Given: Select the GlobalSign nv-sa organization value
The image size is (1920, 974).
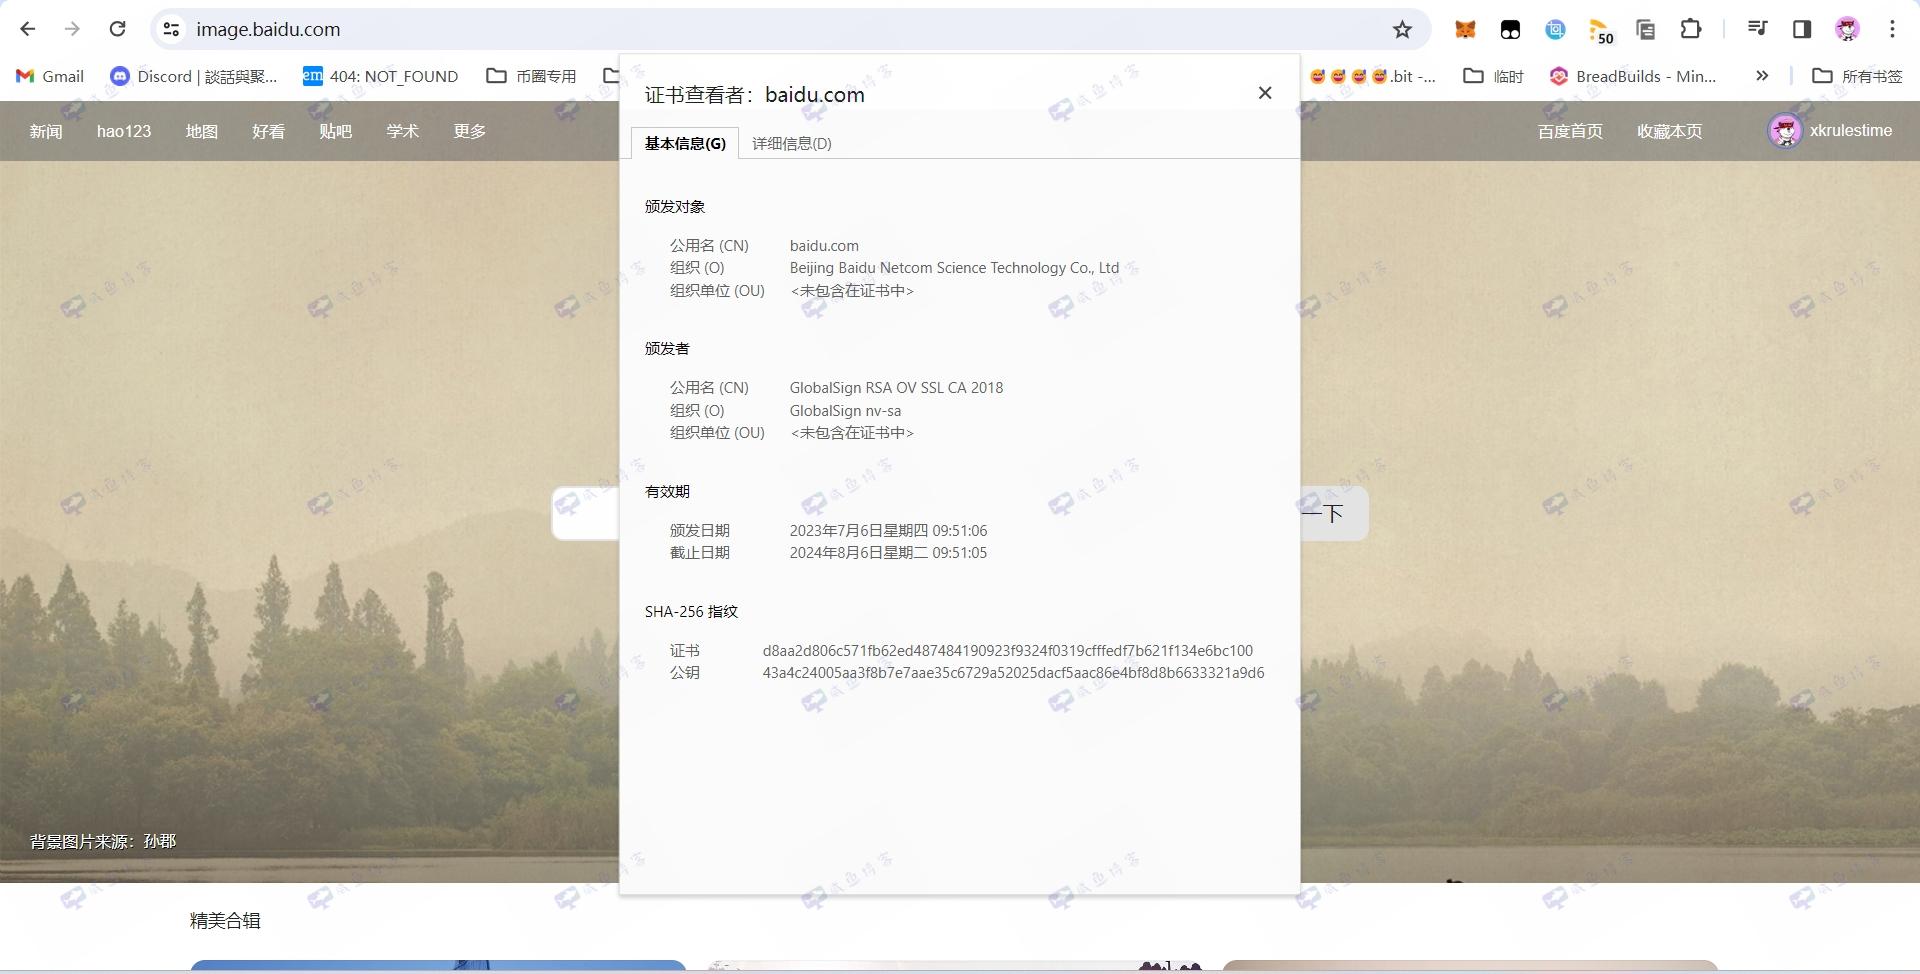Looking at the screenshot, I should tap(845, 410).
